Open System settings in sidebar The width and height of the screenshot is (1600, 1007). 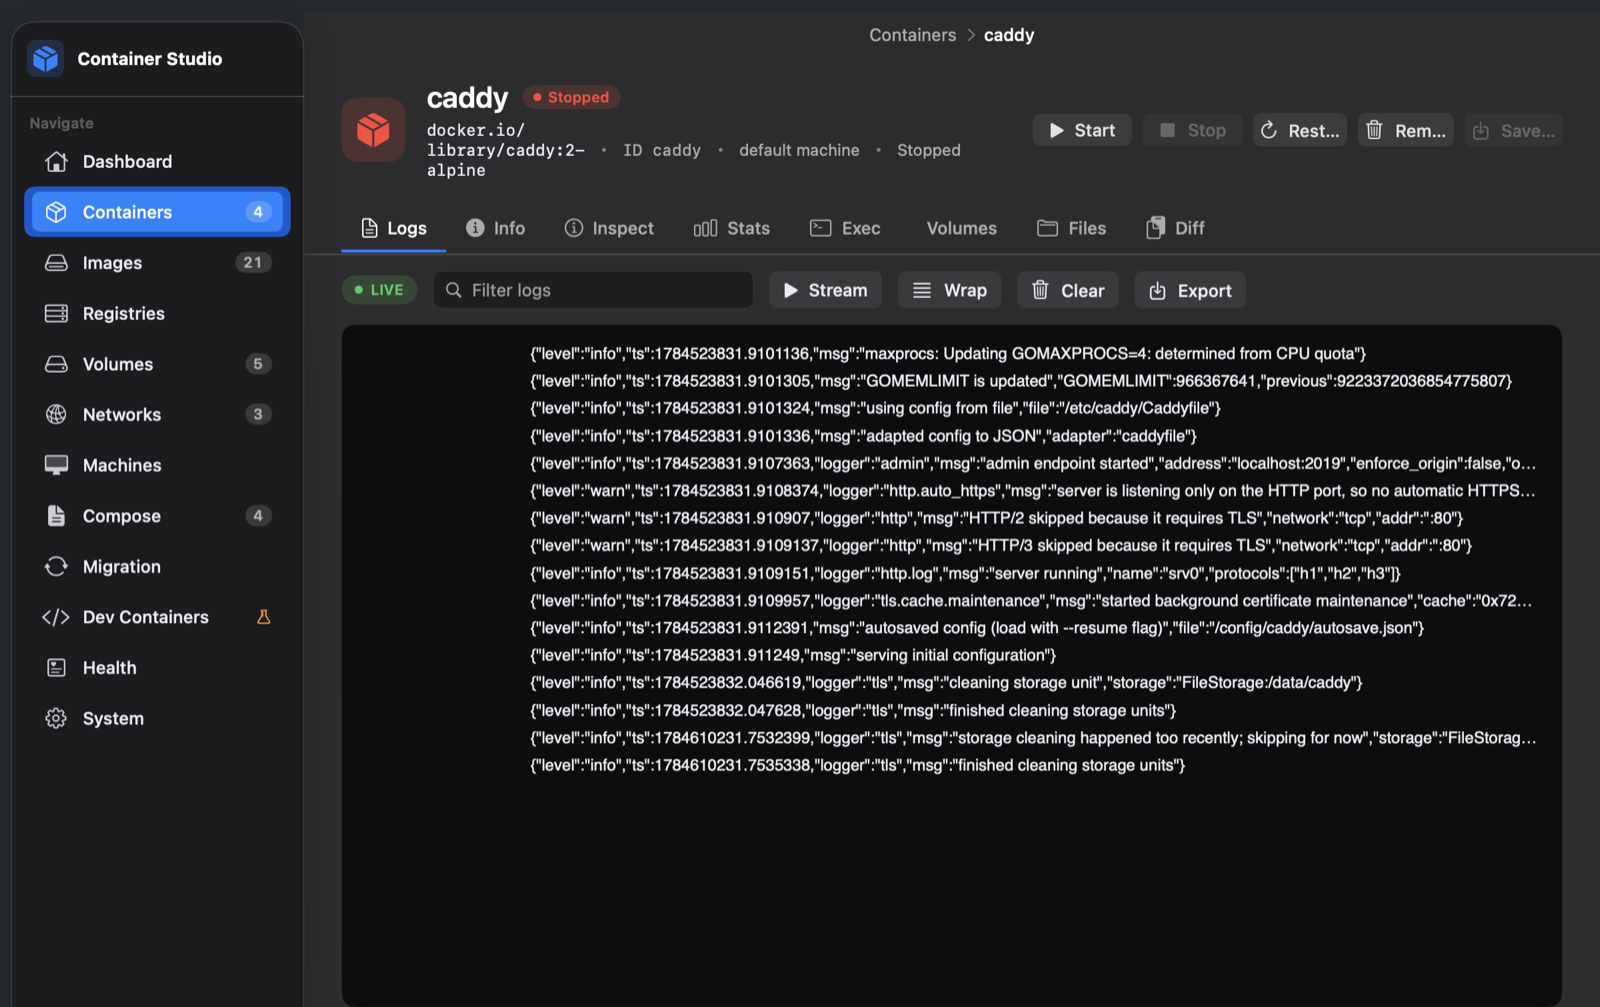click(157, 718)
